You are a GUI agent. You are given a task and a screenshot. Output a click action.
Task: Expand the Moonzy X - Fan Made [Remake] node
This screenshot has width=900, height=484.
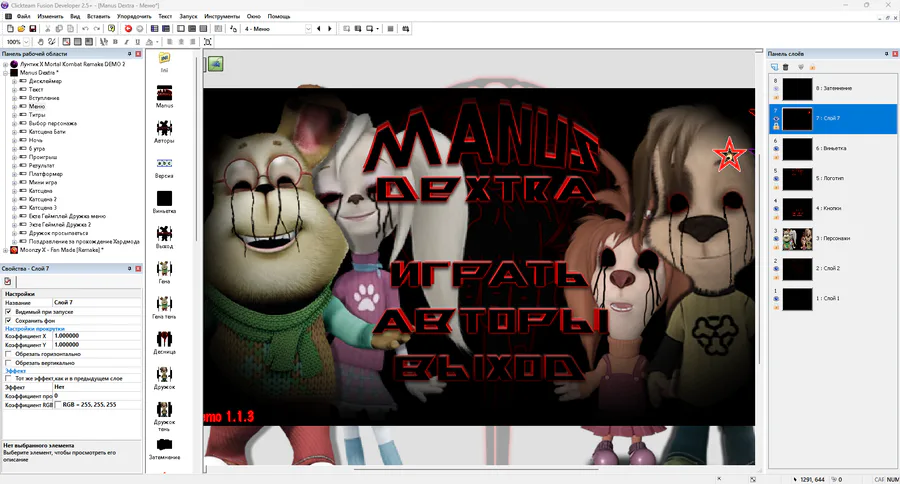pos(6,250)
